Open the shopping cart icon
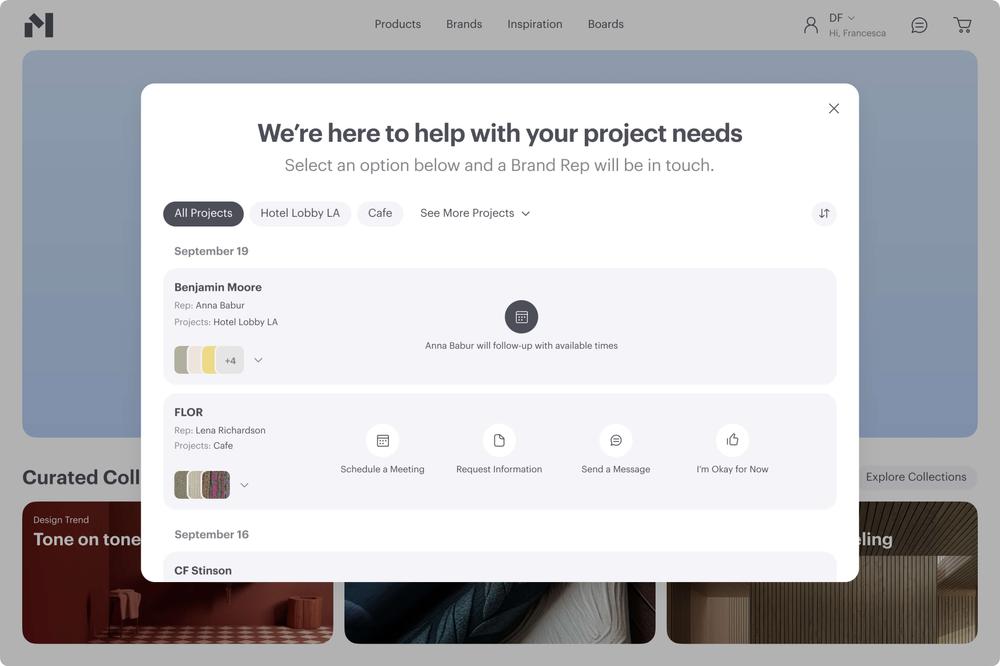Screen dimensions: 1000x666 962,26
